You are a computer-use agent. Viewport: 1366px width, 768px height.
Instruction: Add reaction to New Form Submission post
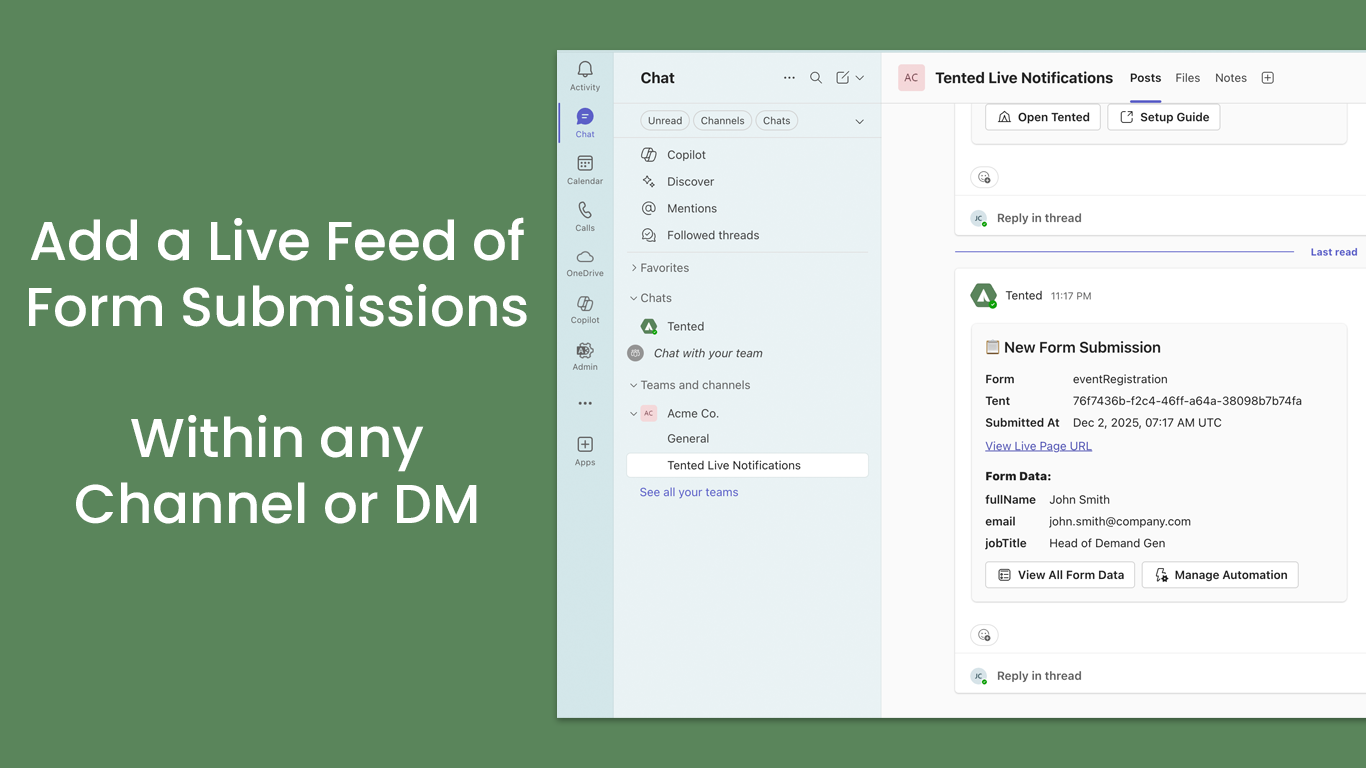pyautogui.click(x=984, y=635)
